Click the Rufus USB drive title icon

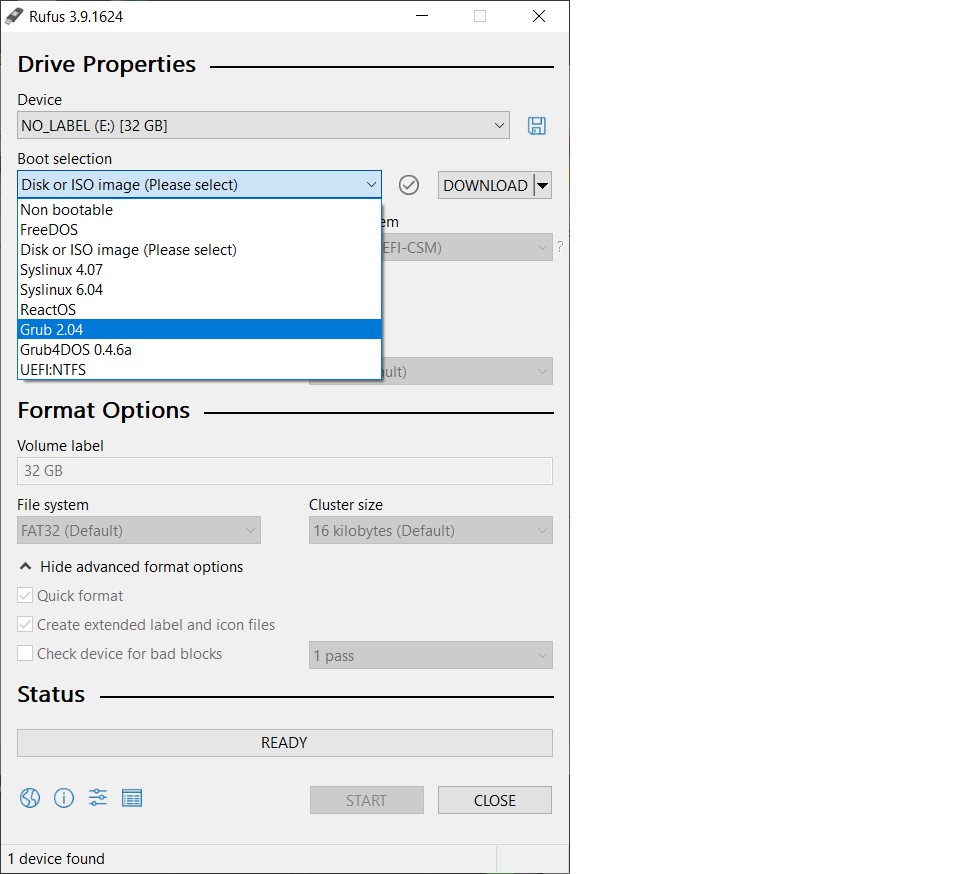pos(13,17)
